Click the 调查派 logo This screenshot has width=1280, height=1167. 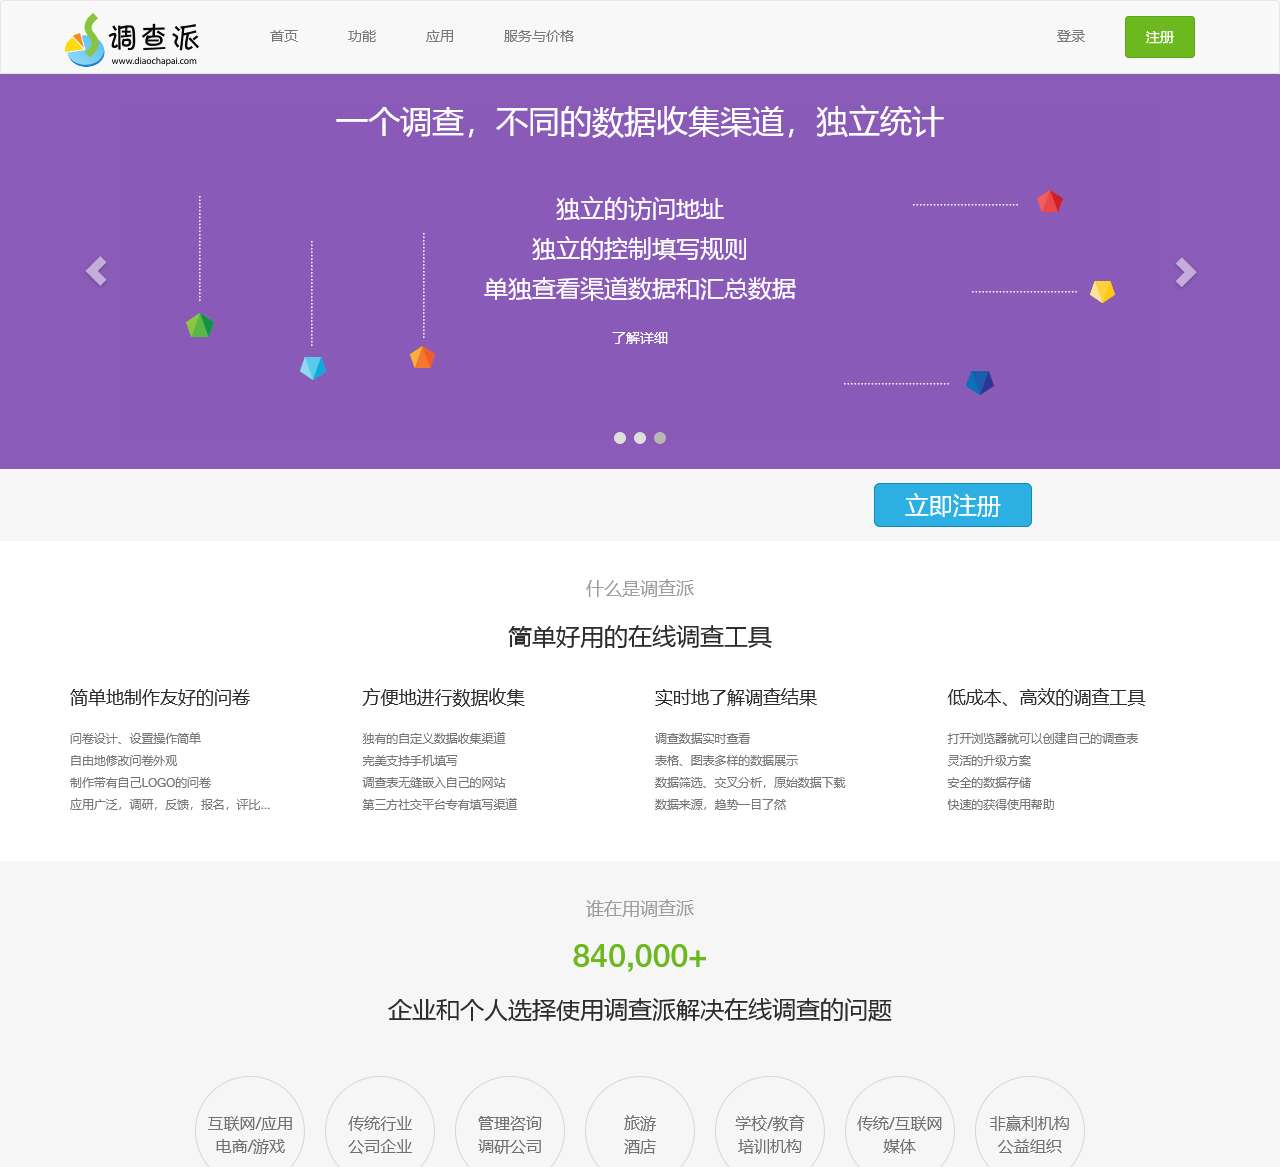coord(131,39)
